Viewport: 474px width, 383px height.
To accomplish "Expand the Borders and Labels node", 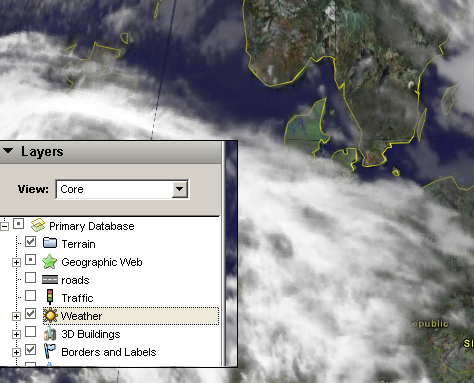I will click(x=16, y=352).
